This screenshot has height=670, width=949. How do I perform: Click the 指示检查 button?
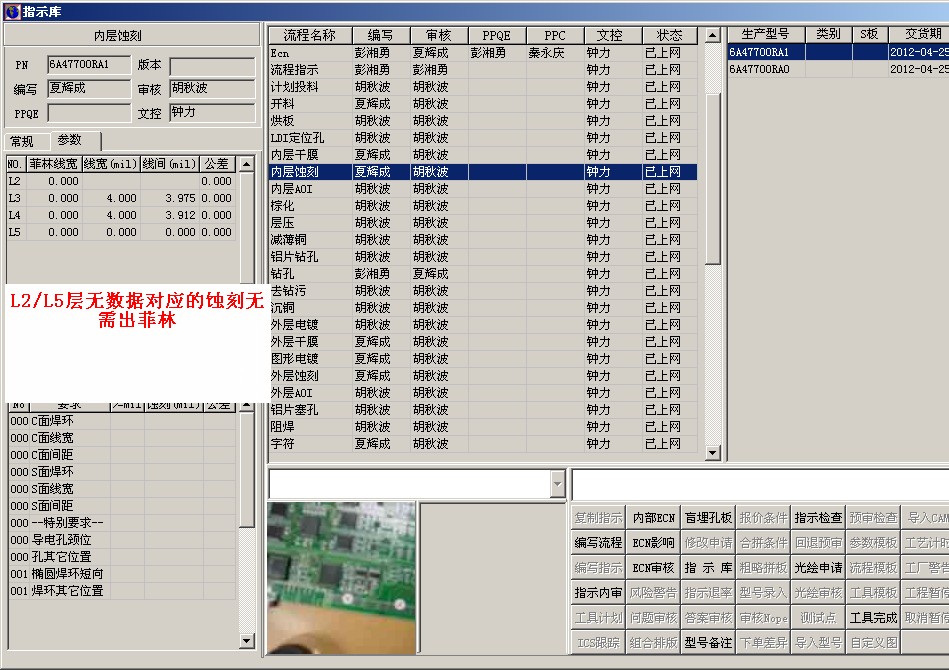pyautogui.click(x=818, y=518)
